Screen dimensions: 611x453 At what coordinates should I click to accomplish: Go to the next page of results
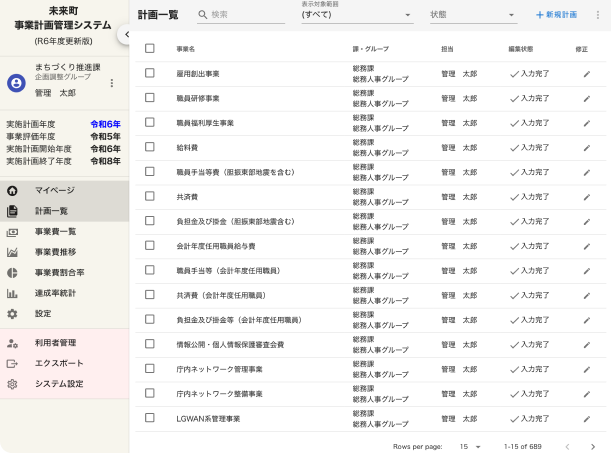593,447
